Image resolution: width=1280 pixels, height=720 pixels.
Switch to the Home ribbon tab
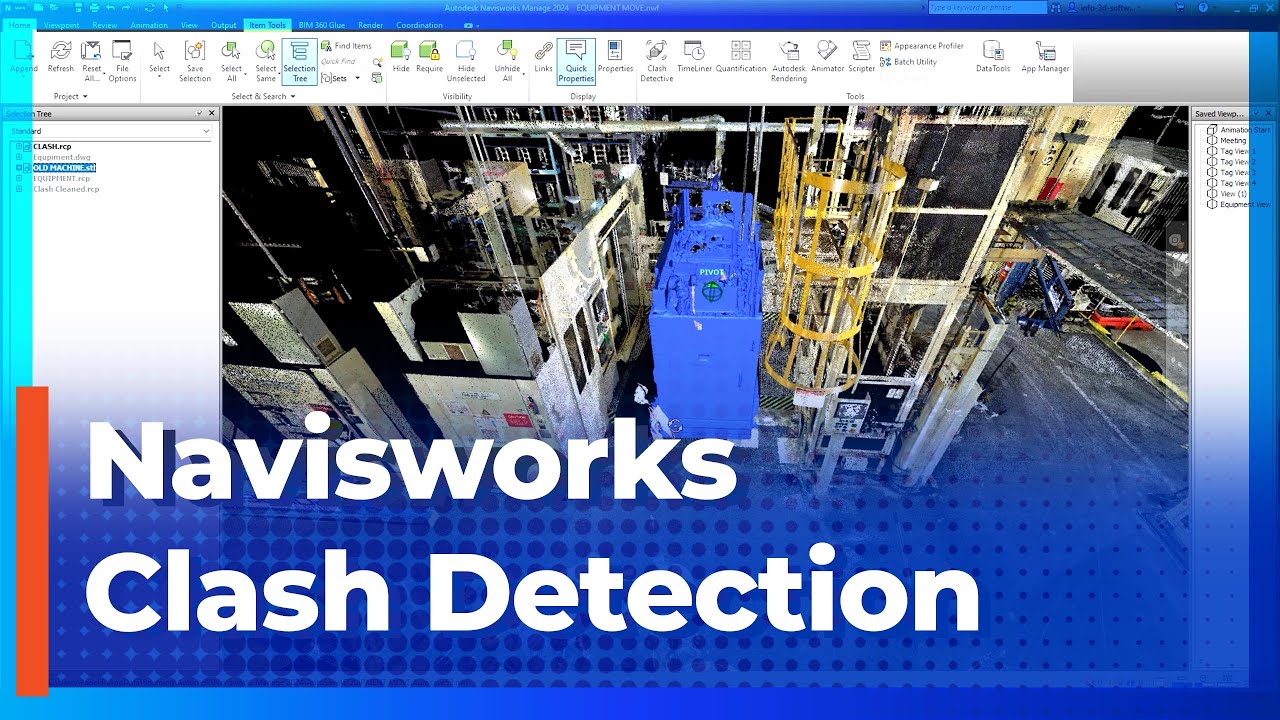pos(20,25)
